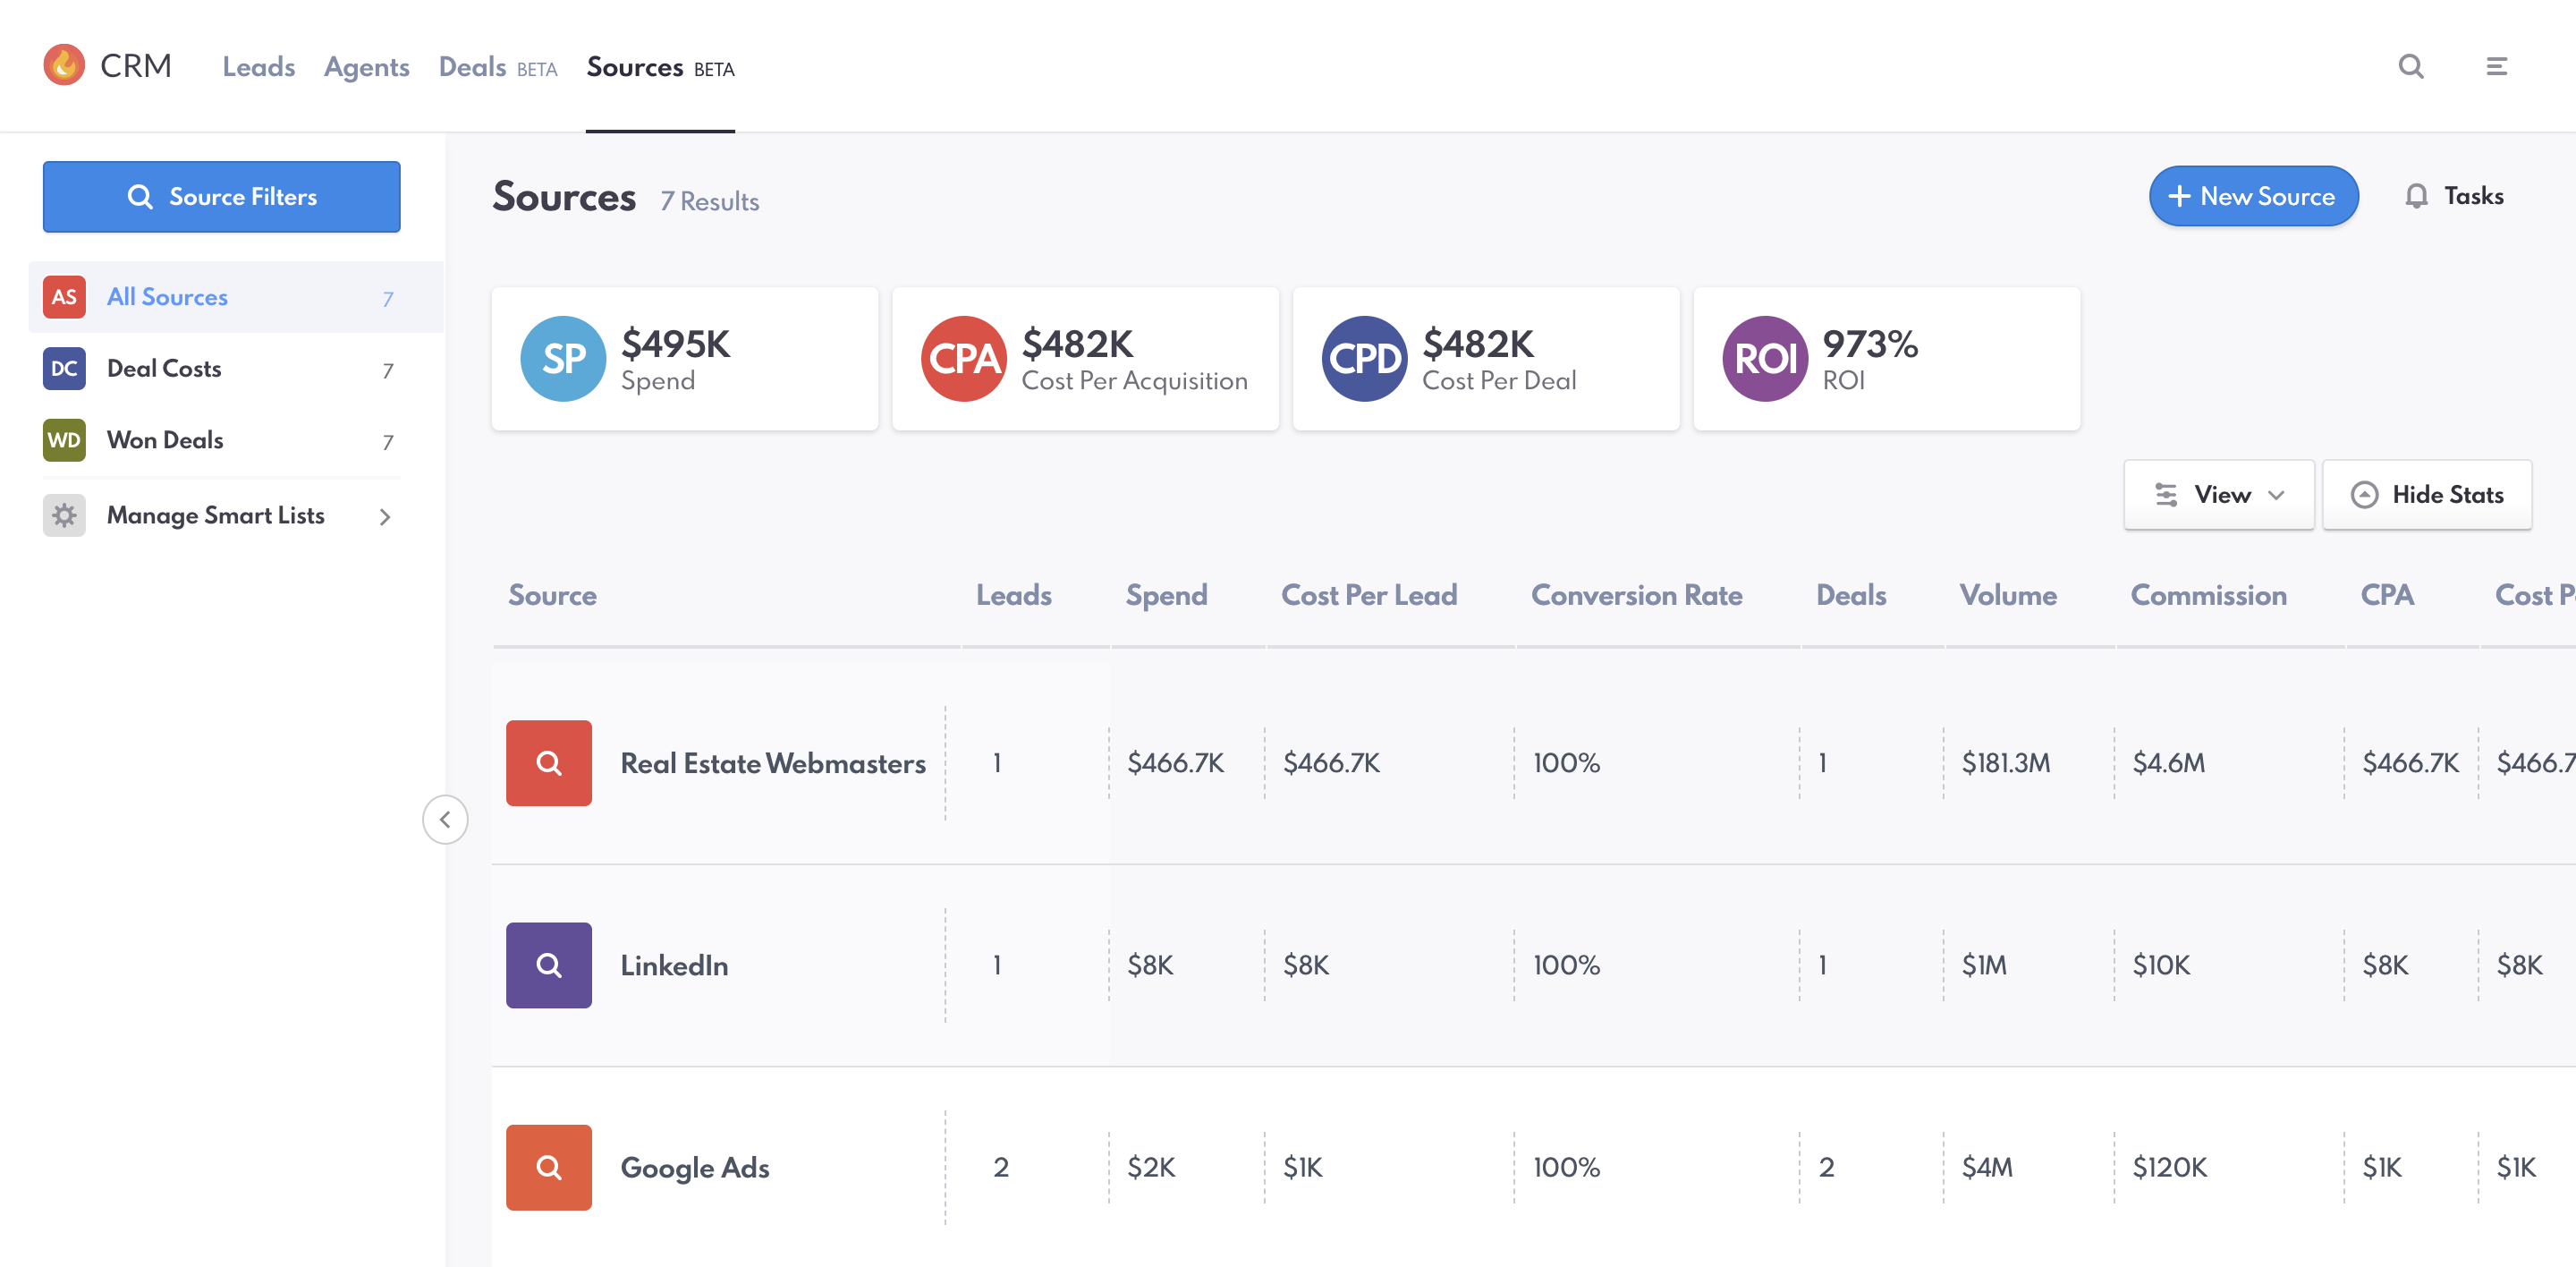Select the Sources BETA tab
2576x1267 pixels.
click(x=660, y=67)
